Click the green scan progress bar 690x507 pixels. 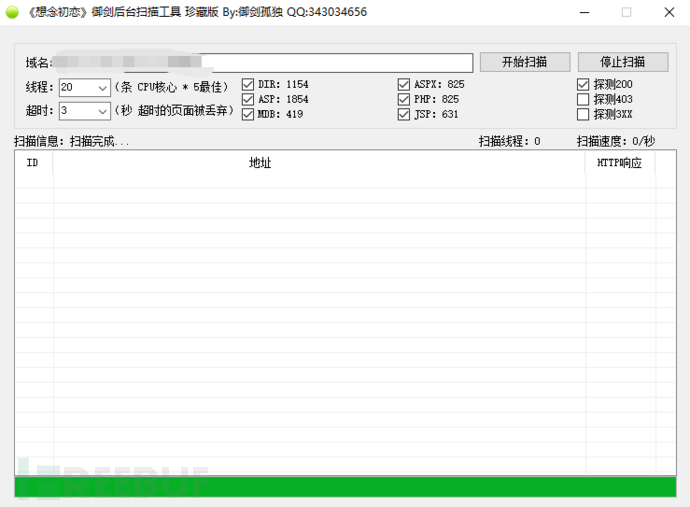pyautogui.click(x=345, y=487)
